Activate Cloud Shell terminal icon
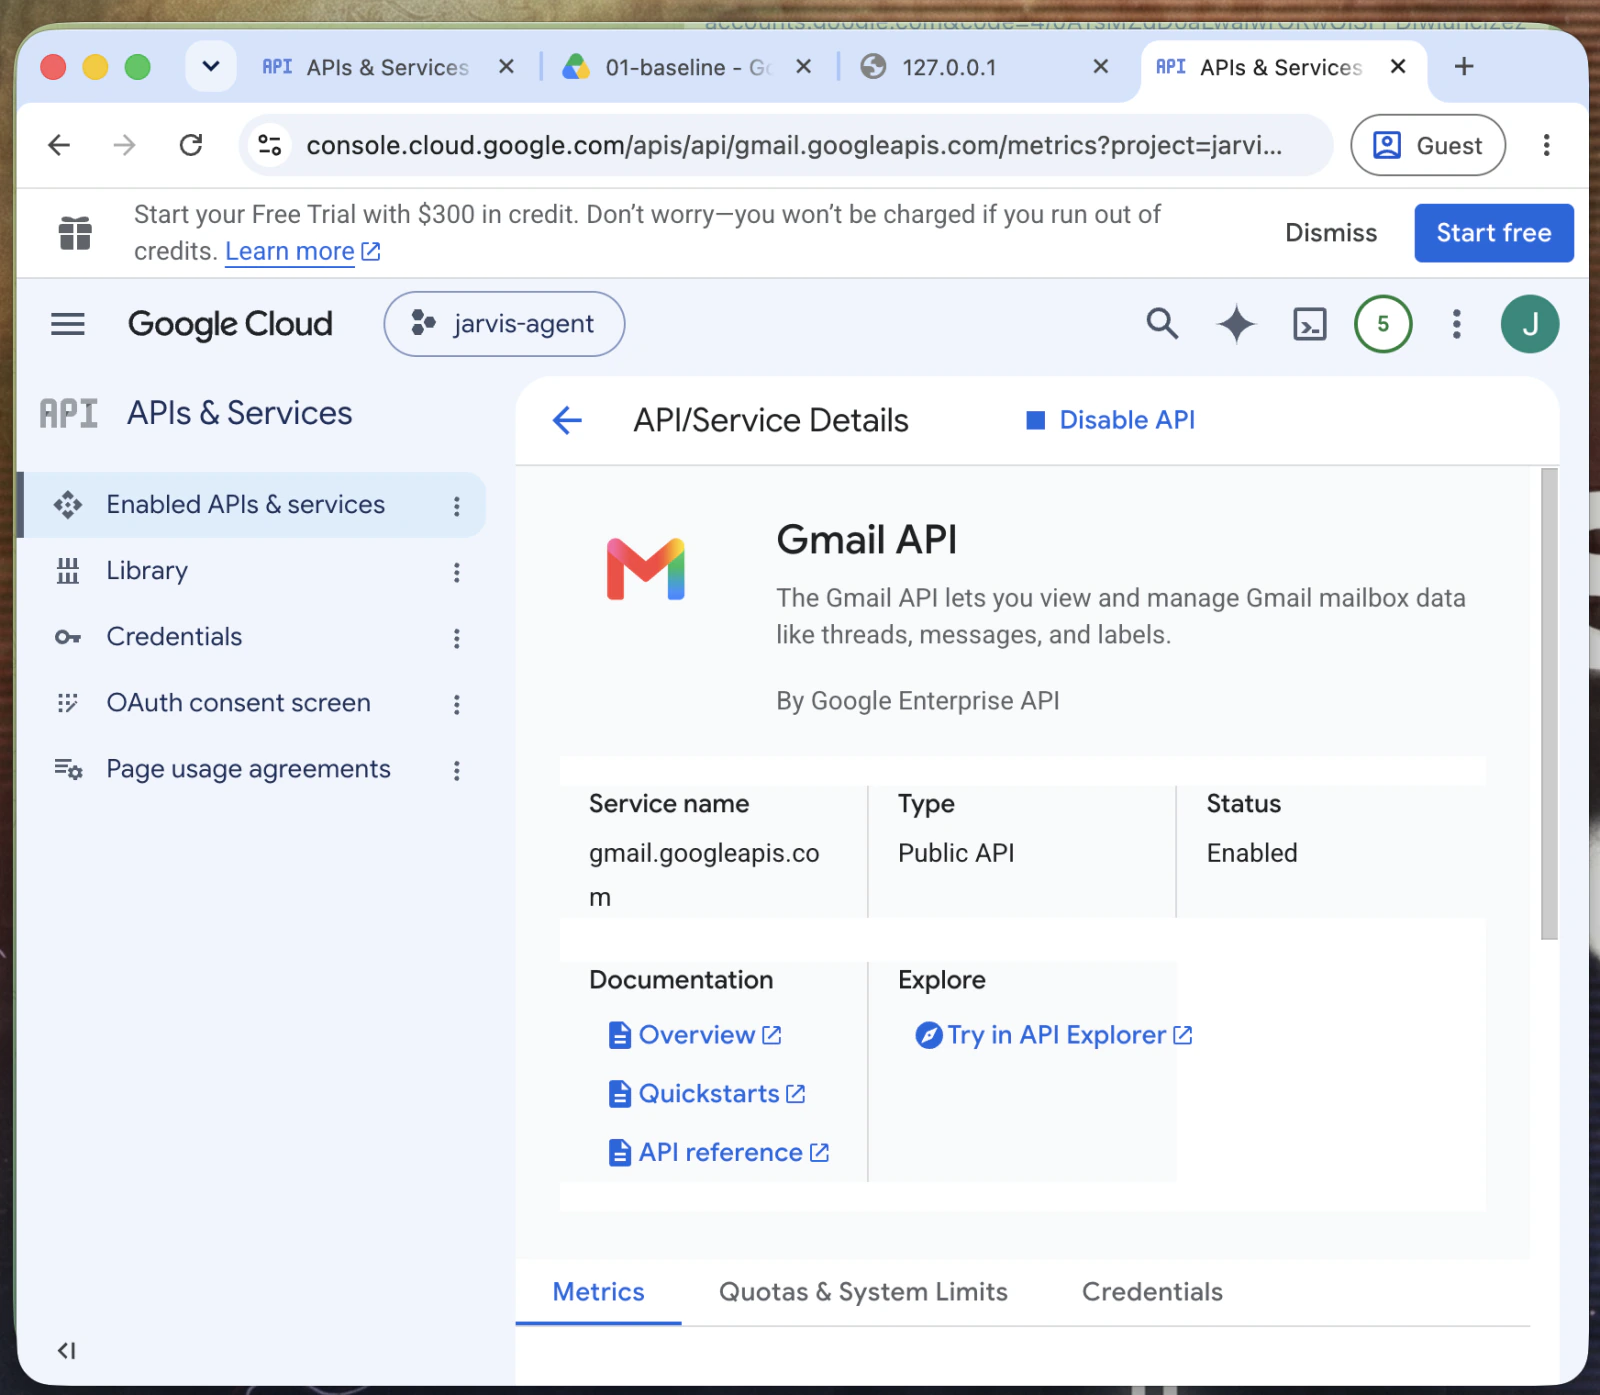 (1310, 324)
